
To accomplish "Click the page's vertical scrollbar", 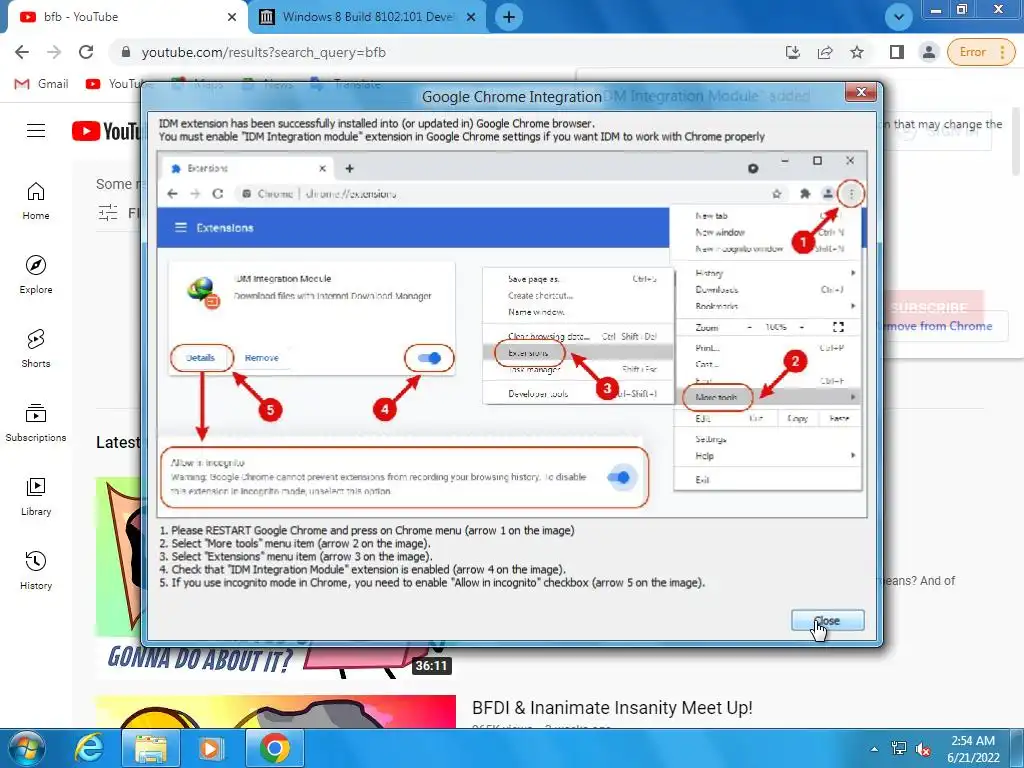I will coord(1018,141).
